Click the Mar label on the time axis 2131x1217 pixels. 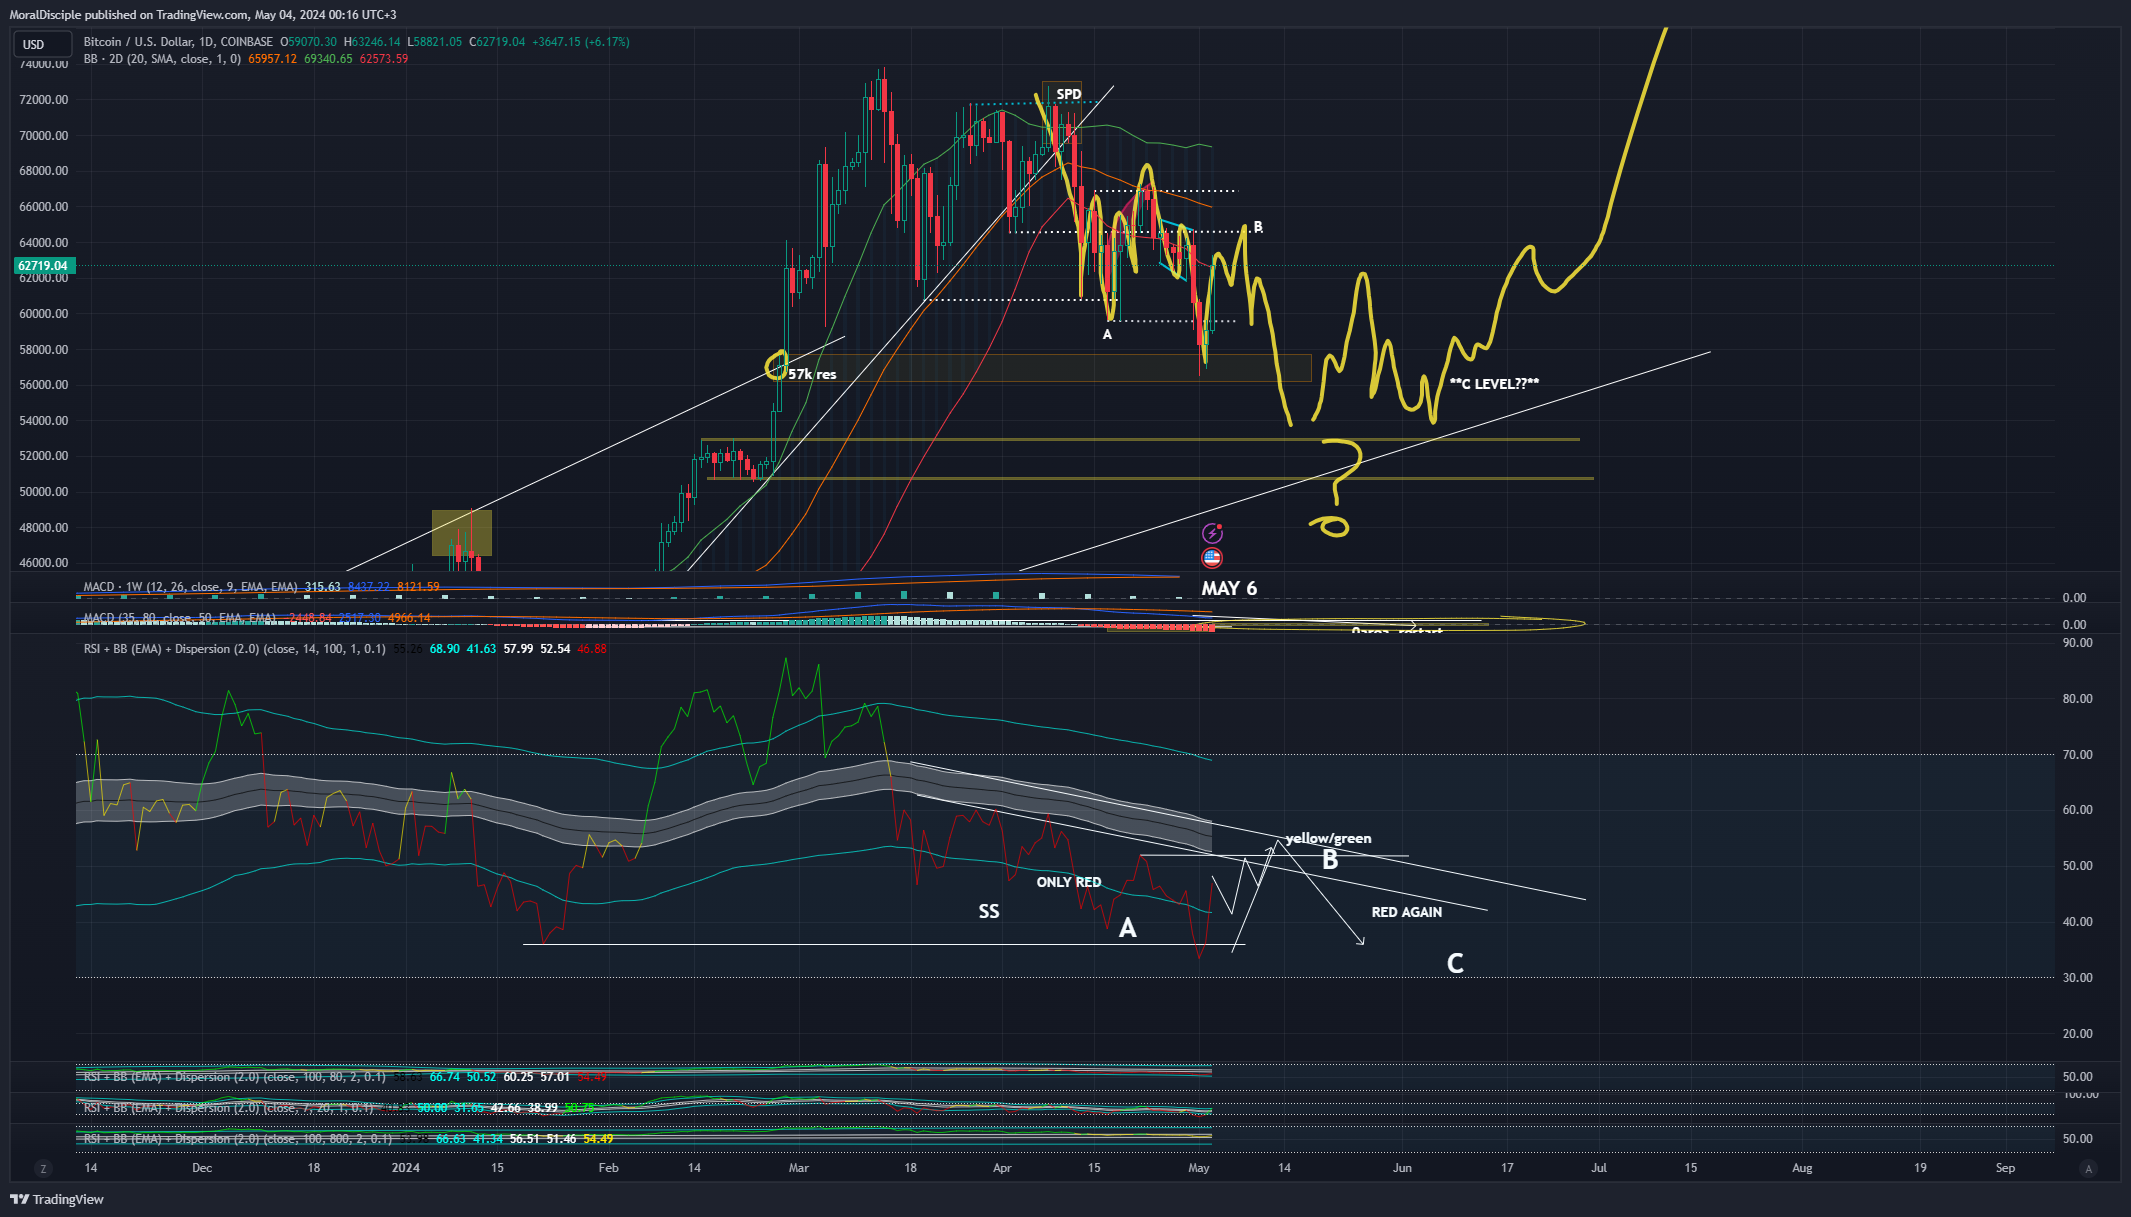point(799,1168)
